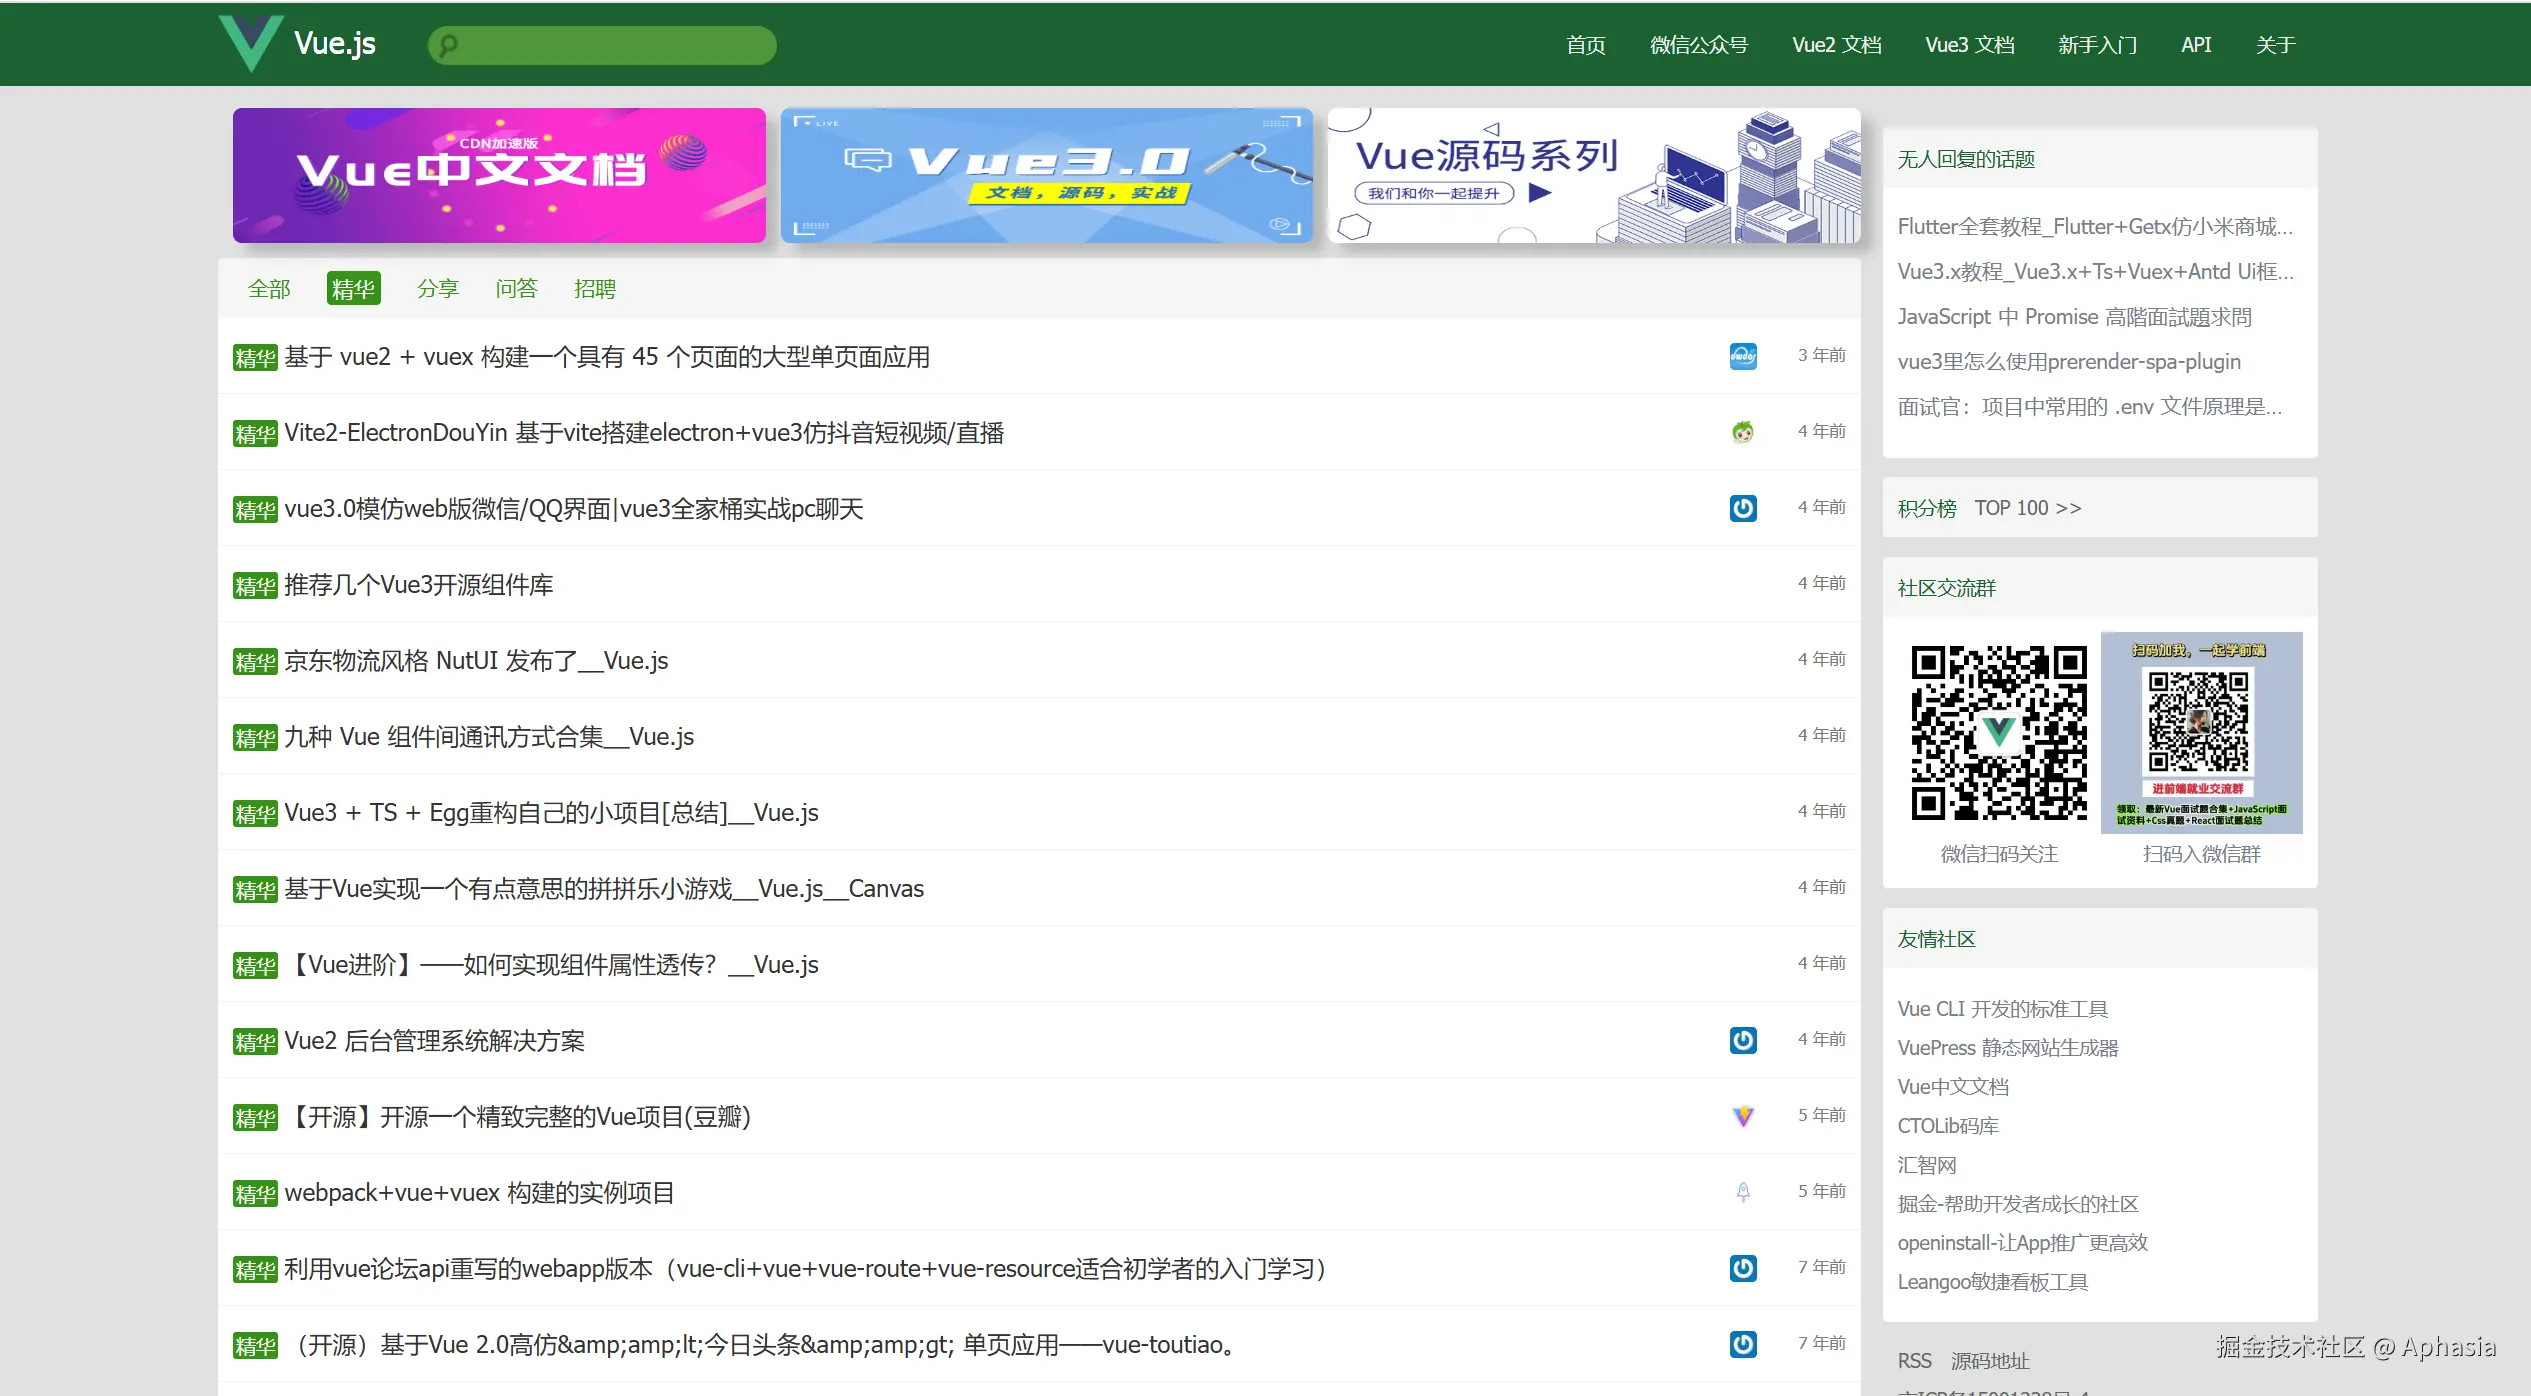The height and width of the screenshot is (1396, 2531).
Task: Switch to the 问答 tab
Action: click(x=516, y=289)
